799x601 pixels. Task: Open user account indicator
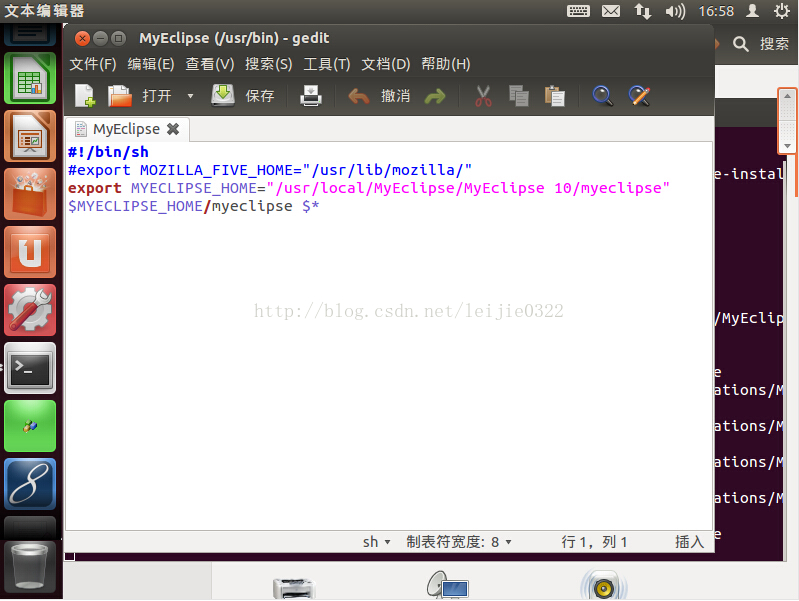coord(752,11)
